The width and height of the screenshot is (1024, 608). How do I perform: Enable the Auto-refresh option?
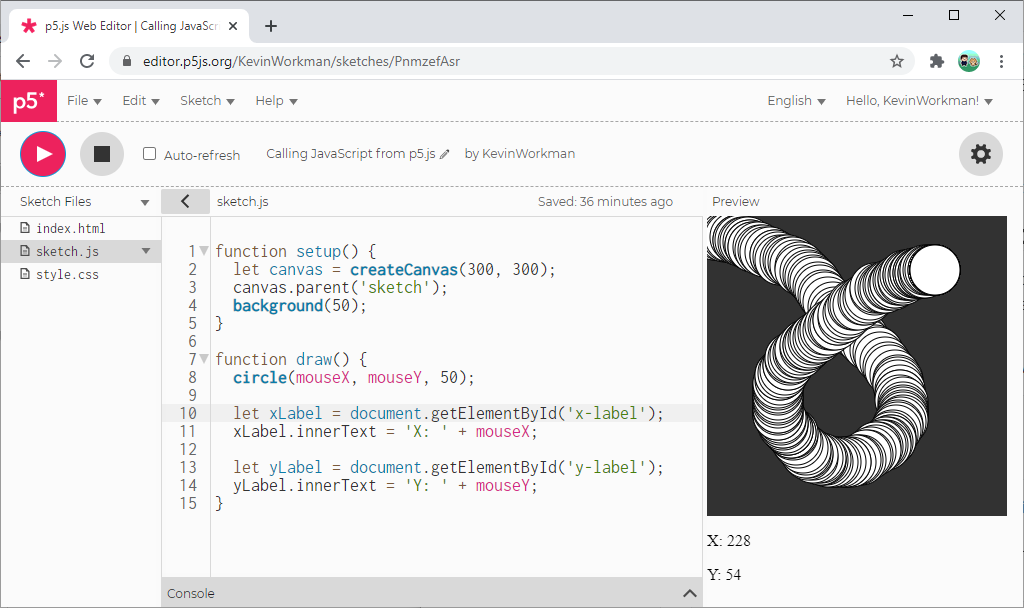point(149,154)
